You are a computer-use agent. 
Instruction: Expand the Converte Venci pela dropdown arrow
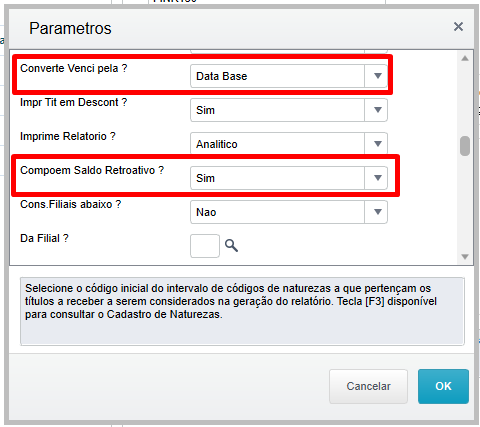pos(377,76)
